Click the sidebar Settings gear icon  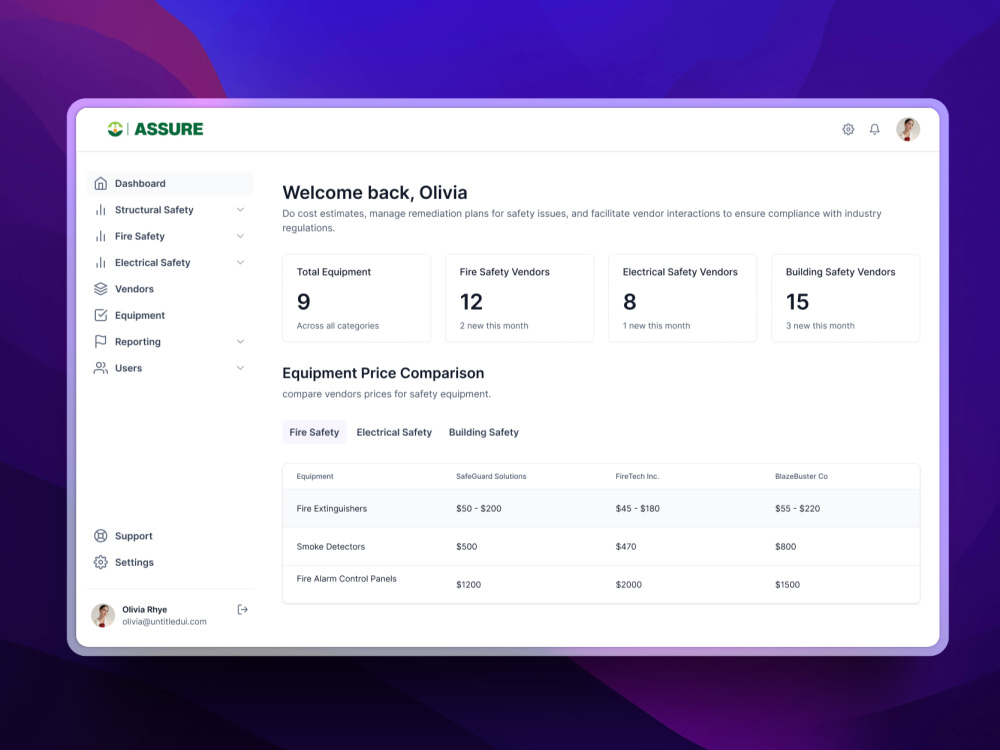click(101, 562)
